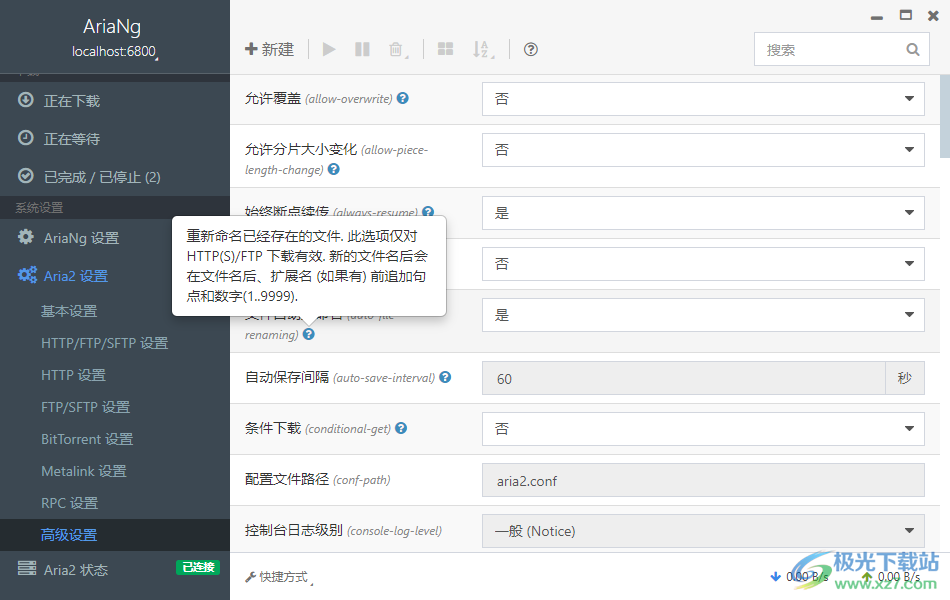Image resolution: width=950 pixels, height=600 pixels.
Task: Open the trash delete menu icon
Action: (397, 49)
